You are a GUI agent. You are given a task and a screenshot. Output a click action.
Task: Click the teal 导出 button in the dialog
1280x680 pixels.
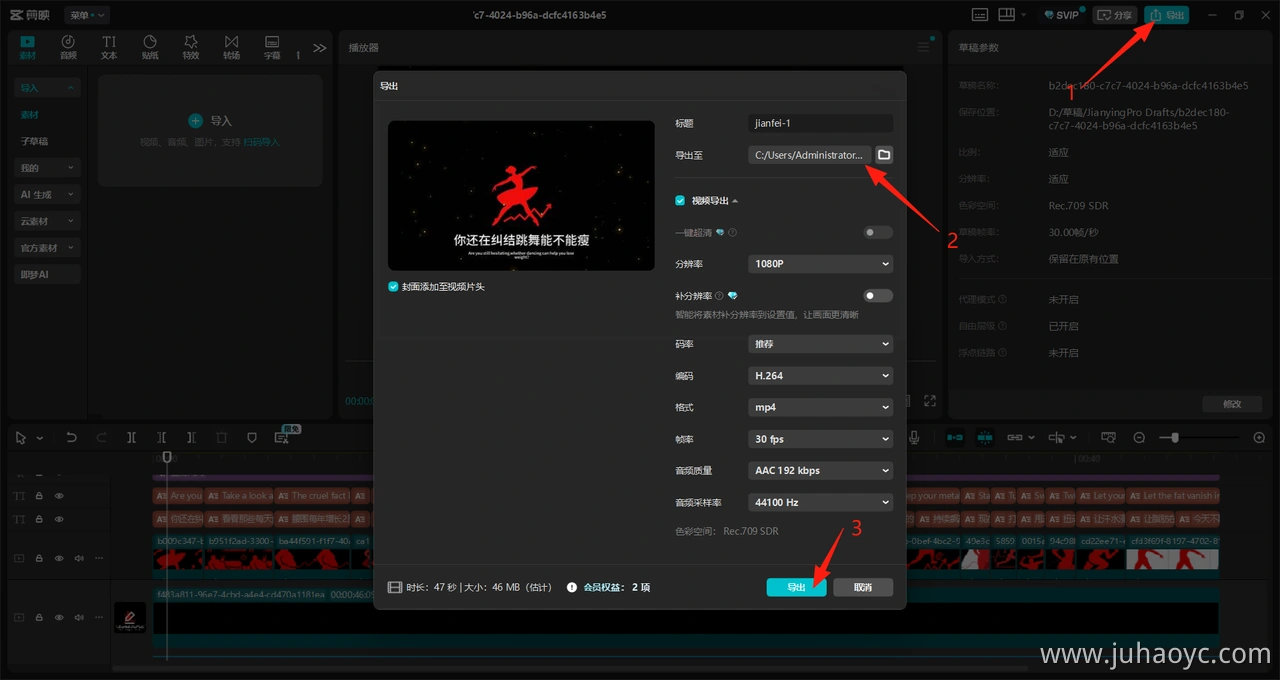pos(796,588)
